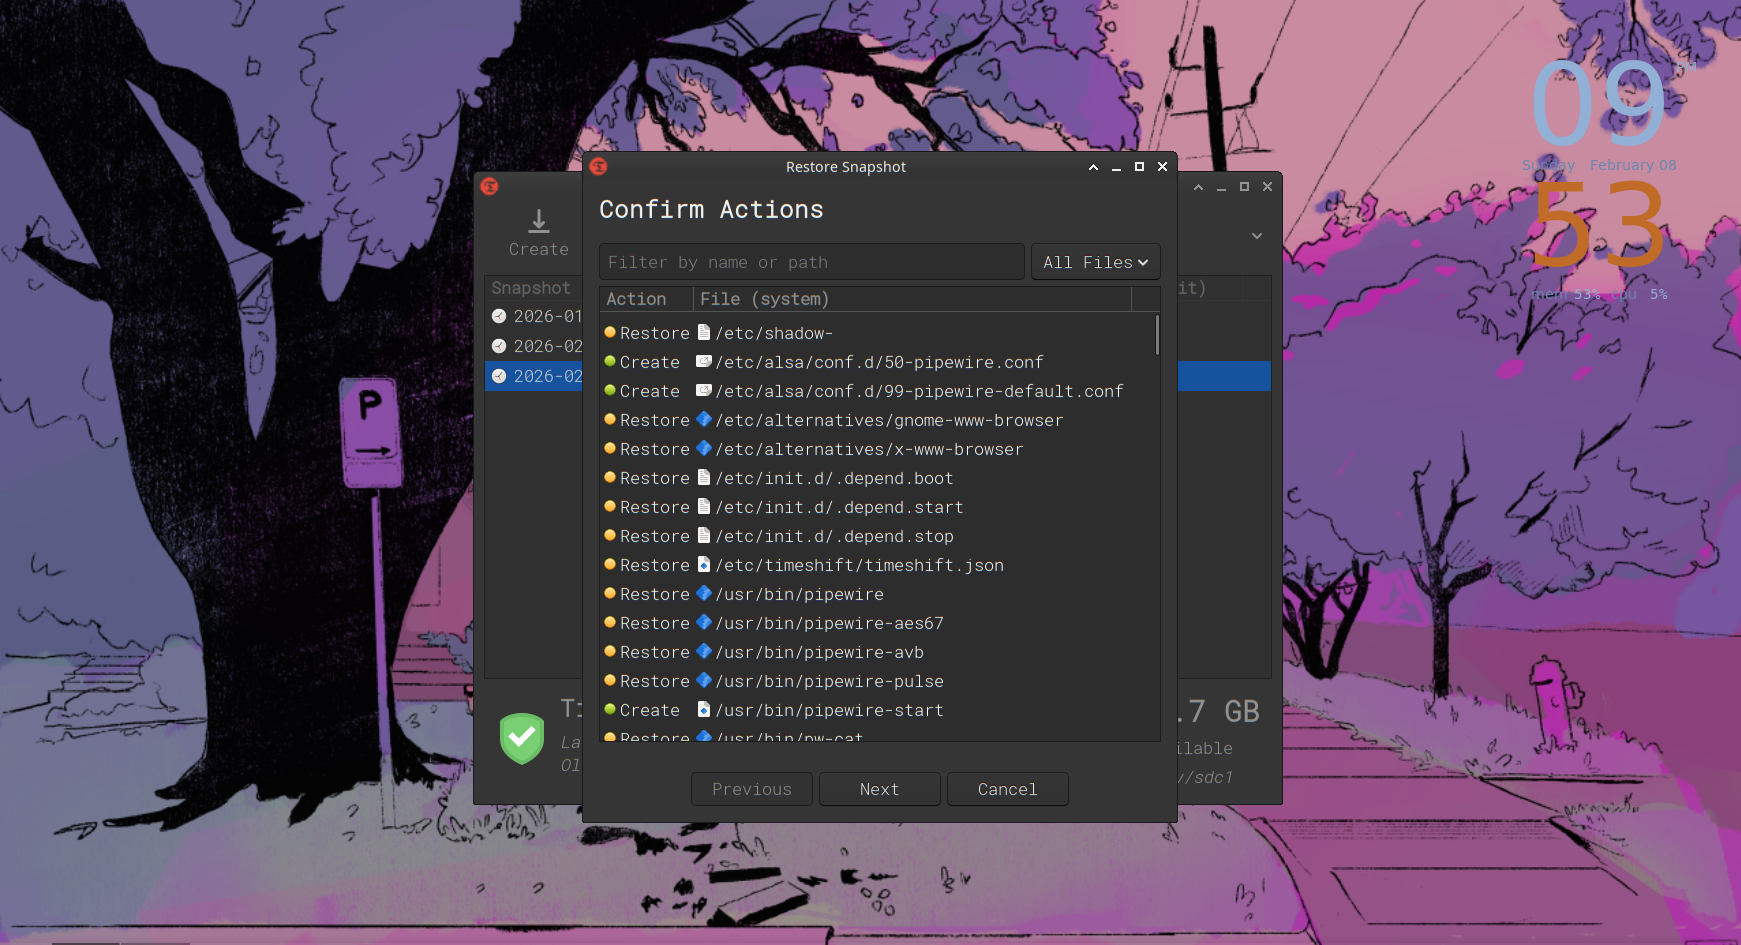The image size is (1741, 945).
Task: Maximize the Restore Snapshot dialog
Action: pos(1139,167)
